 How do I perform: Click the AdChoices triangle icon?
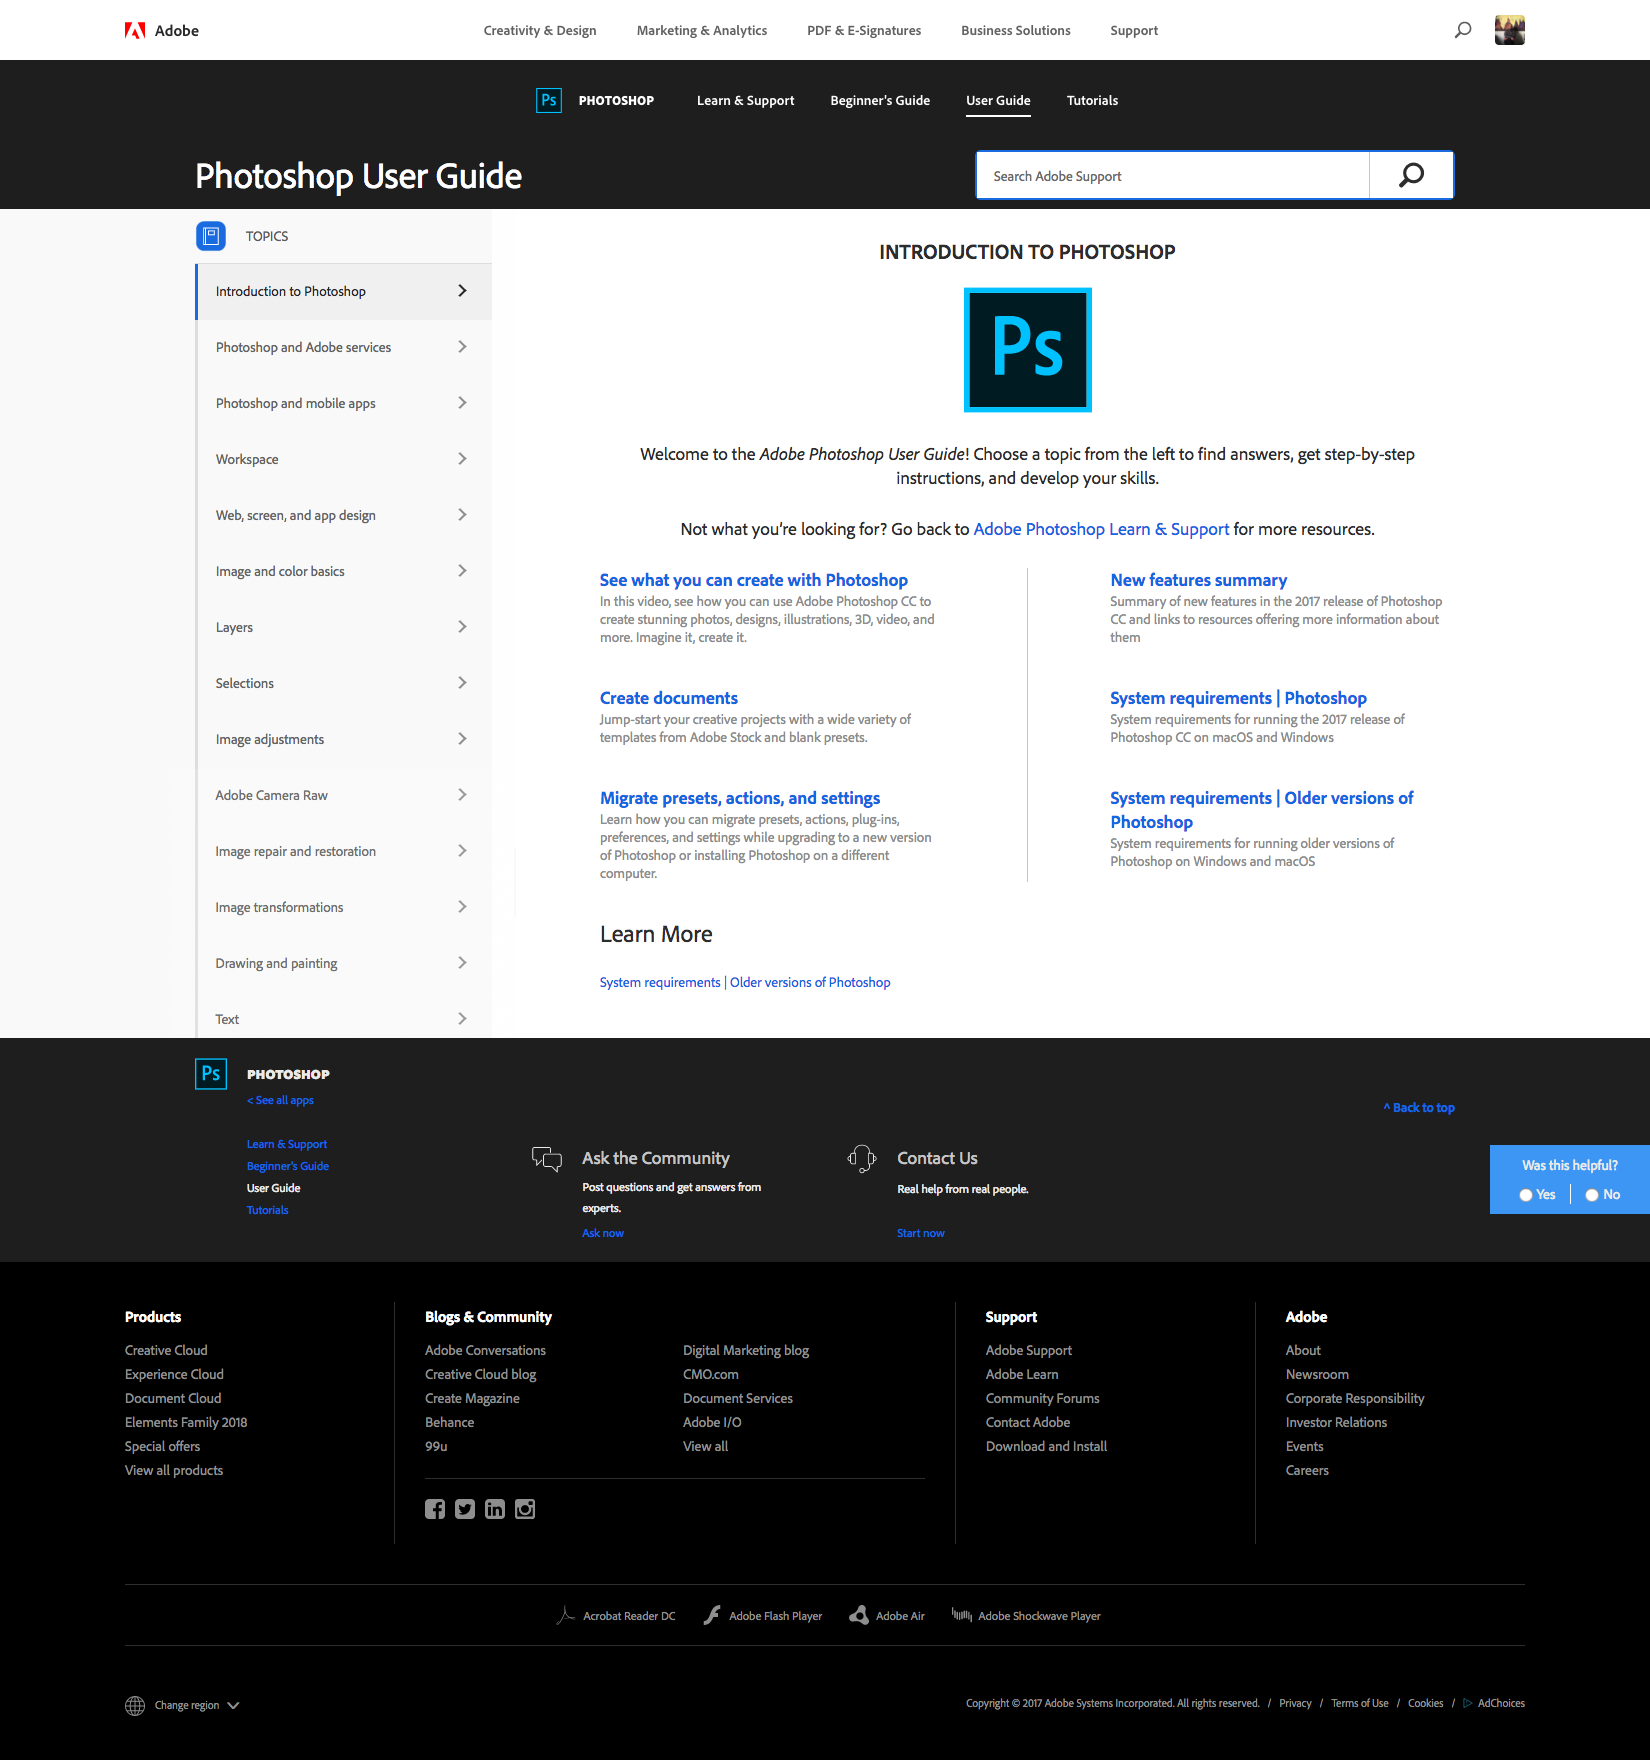tap(1468, 1703)
